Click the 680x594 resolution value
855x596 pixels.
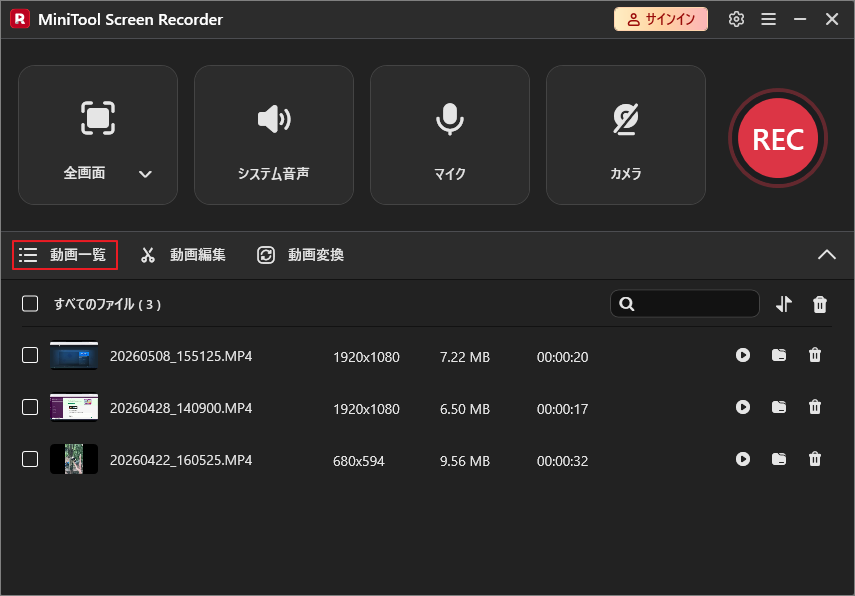(359, 461)
